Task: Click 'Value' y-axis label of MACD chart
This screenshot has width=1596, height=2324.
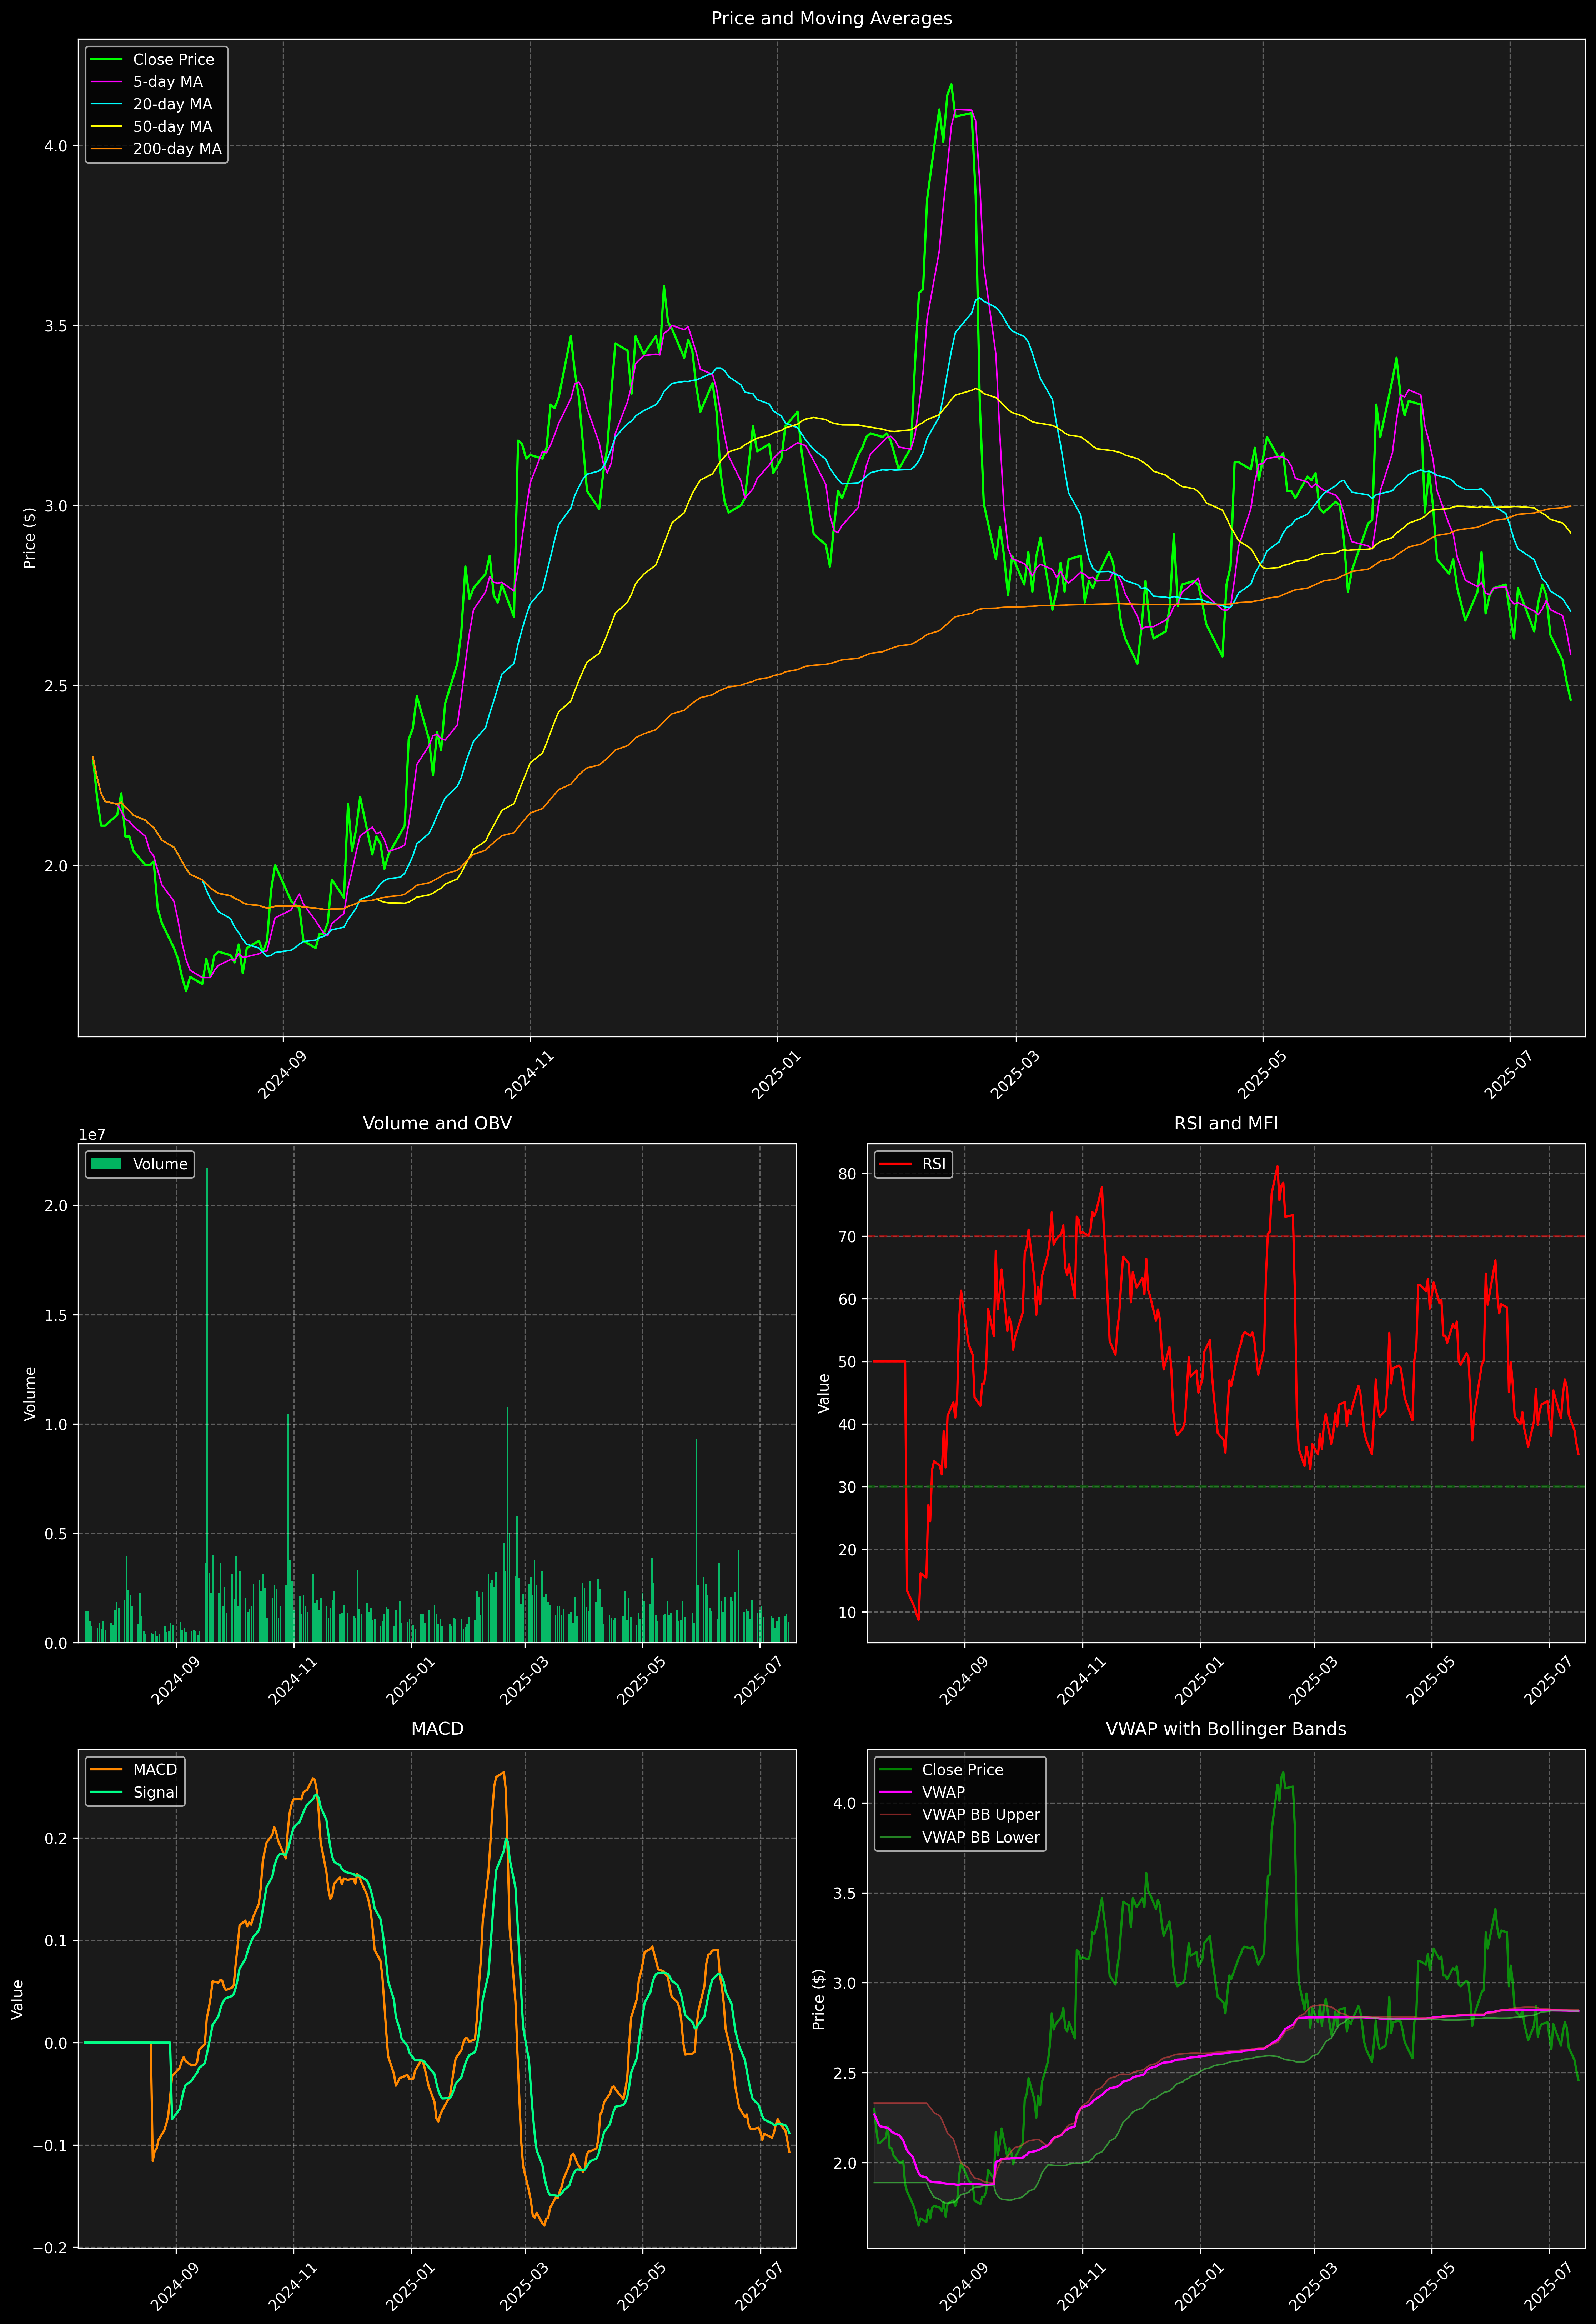Action: click(x=17, y=1999)
